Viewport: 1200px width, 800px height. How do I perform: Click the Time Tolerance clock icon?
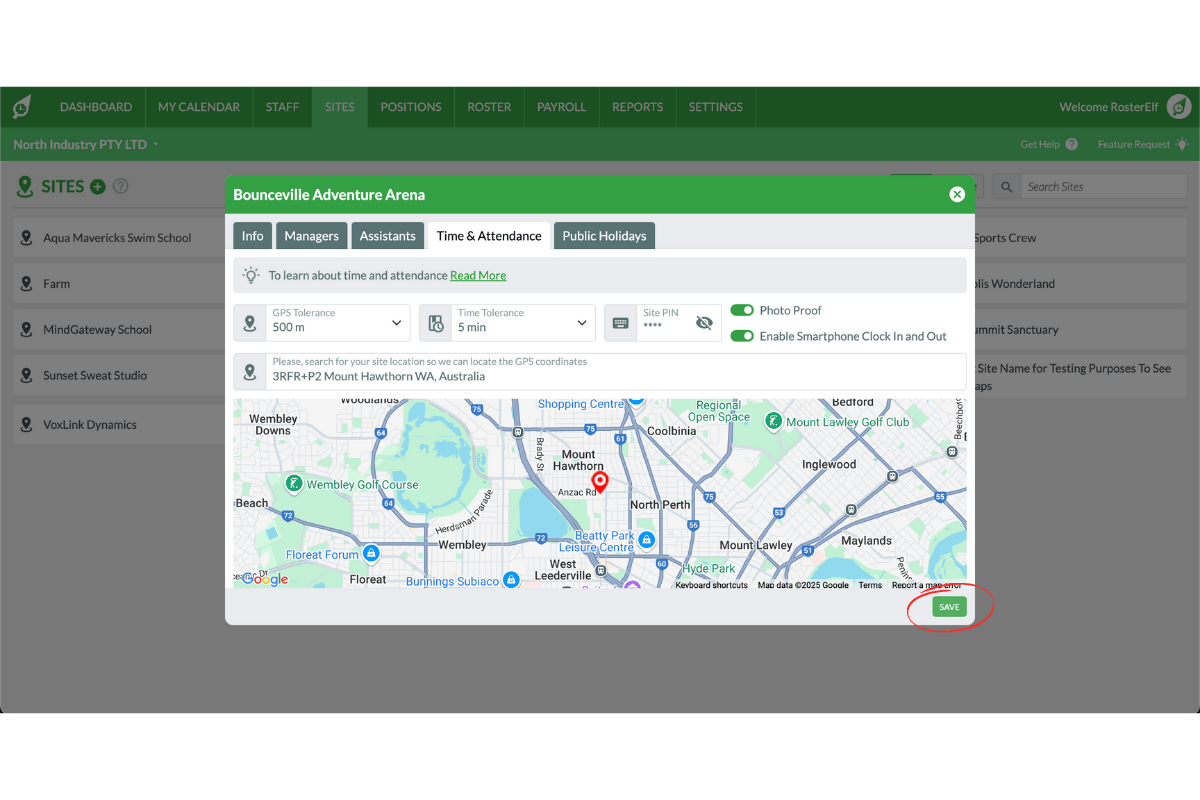[x=436, y=323]
